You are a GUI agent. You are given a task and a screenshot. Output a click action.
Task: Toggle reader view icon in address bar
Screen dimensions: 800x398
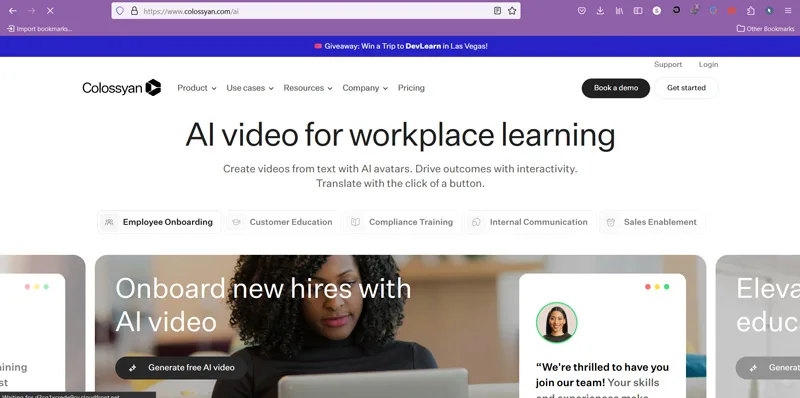pyautogui.click(x=497, y=11)
